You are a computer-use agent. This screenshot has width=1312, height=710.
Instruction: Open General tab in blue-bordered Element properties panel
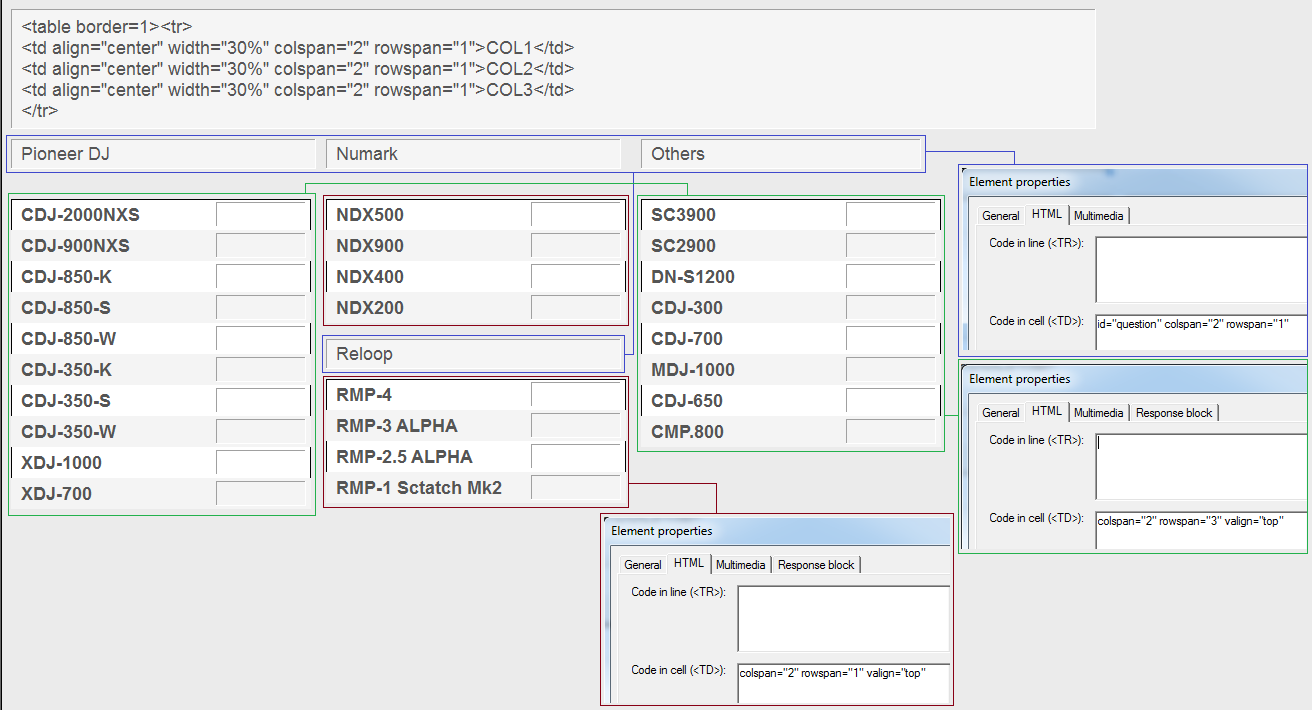(1000, 216)
